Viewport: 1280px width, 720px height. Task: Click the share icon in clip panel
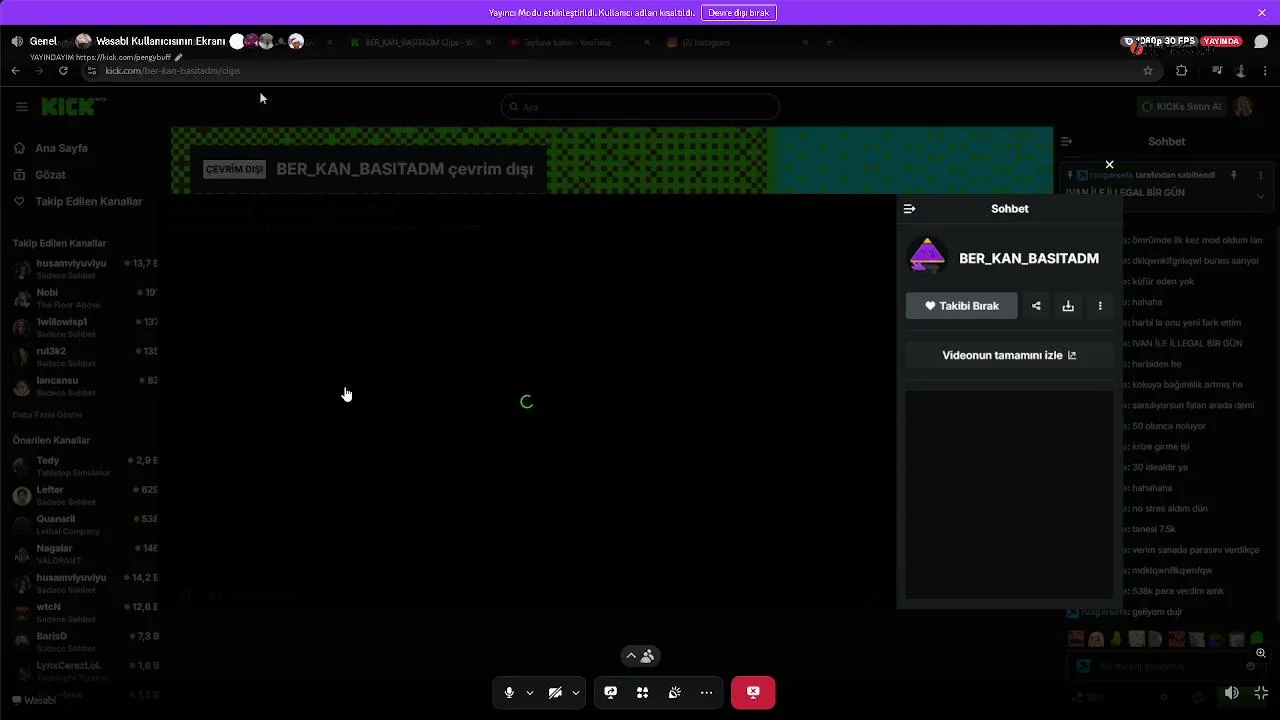click(1036, 306)
